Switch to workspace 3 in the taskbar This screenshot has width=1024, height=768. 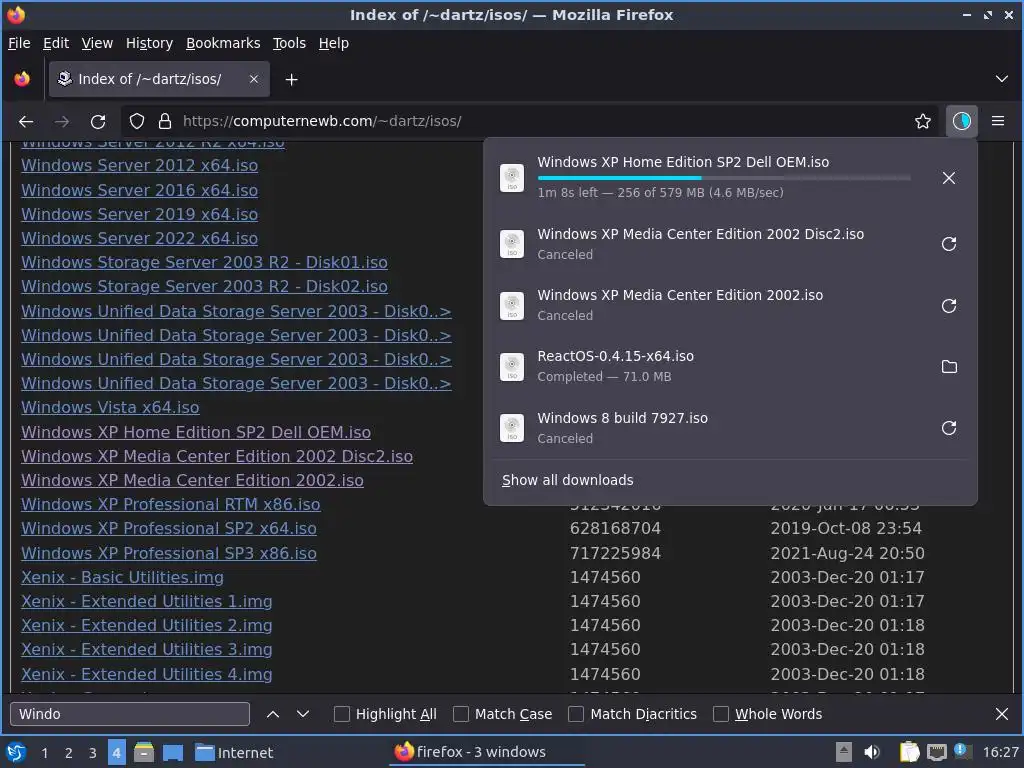pos(93,753)
